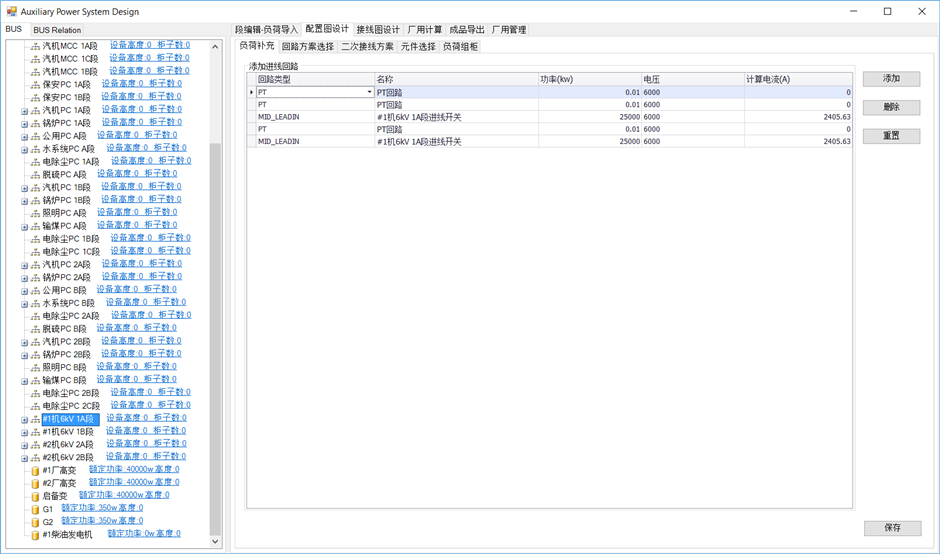The height and width of the screenshot is (554, 940).
Task: Click the transformer cylinder icon beside #1厂高变
Action: pos(35,471)
